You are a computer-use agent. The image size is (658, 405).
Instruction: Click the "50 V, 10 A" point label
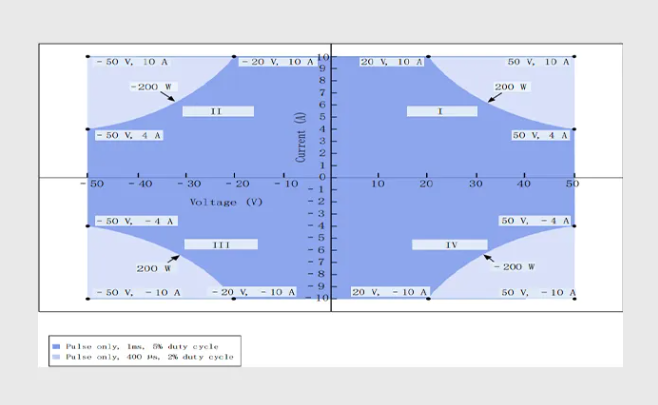(x=536, y=62)
